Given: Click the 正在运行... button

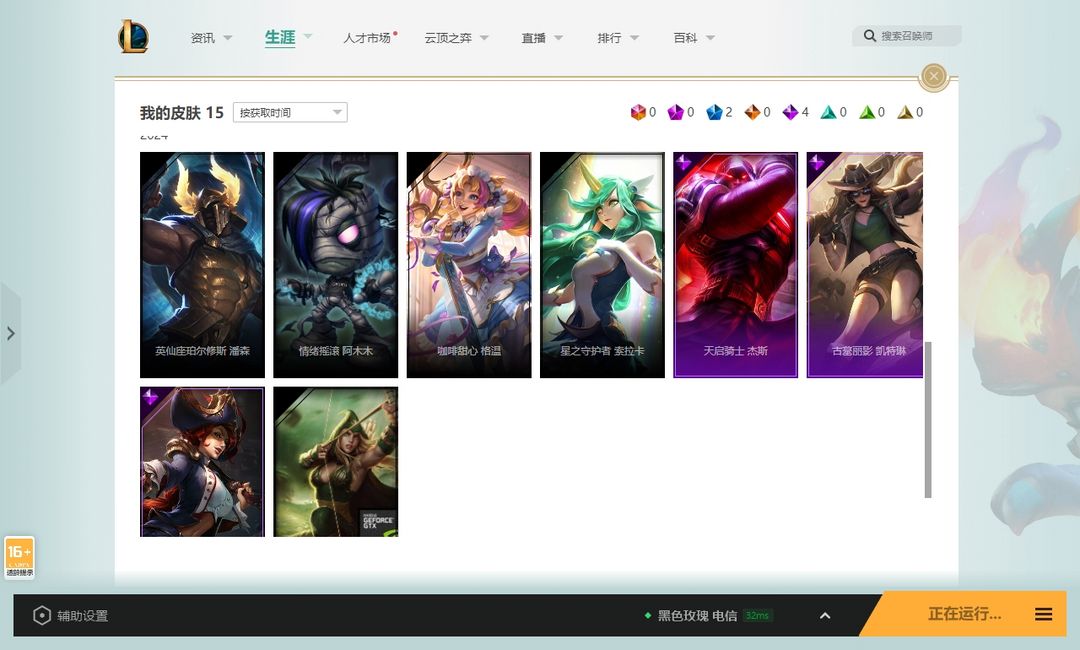Looking at the screenshot, I should click(x=964, y=614).
